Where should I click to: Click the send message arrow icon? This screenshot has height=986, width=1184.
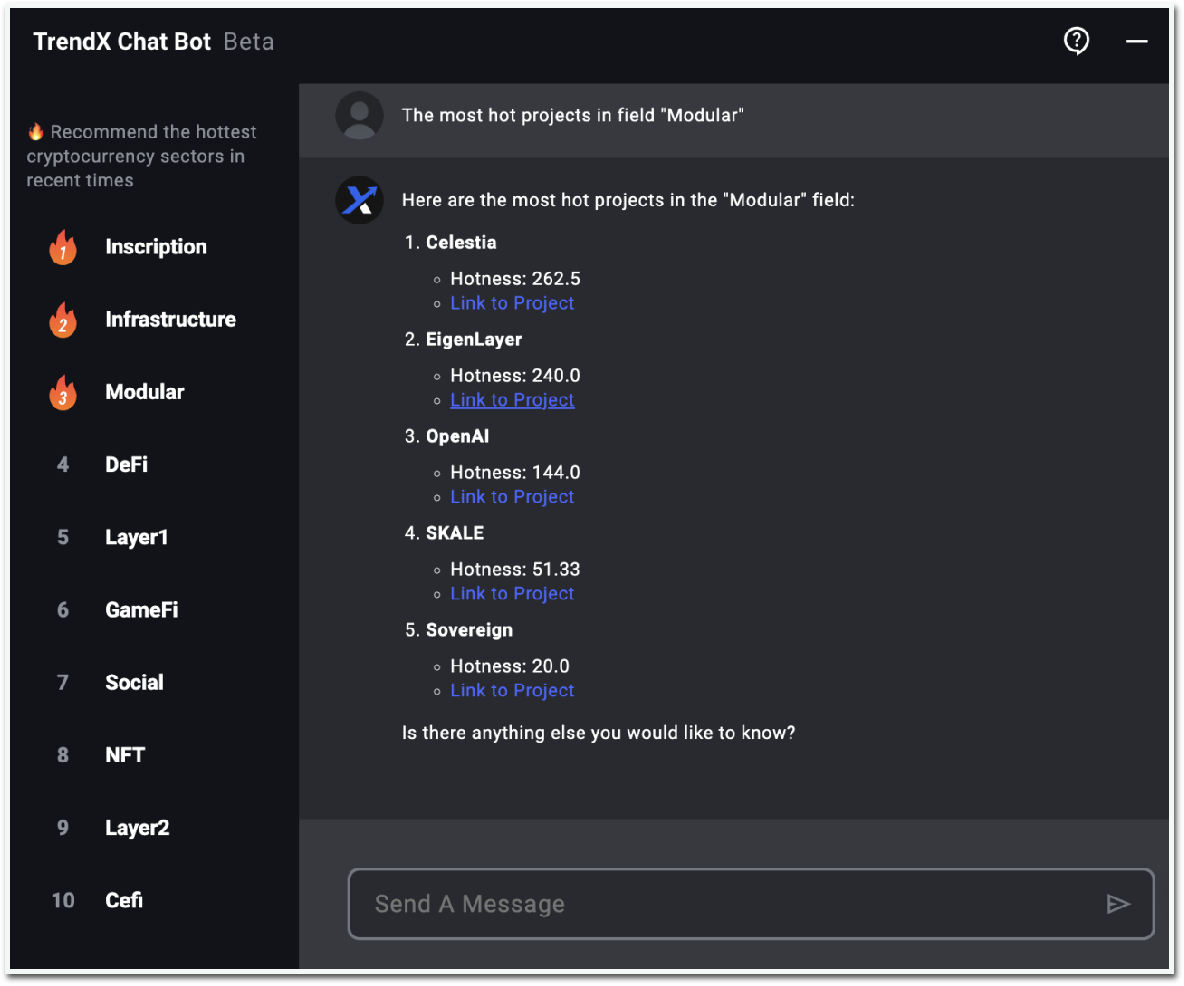(x=1118, y=904)
